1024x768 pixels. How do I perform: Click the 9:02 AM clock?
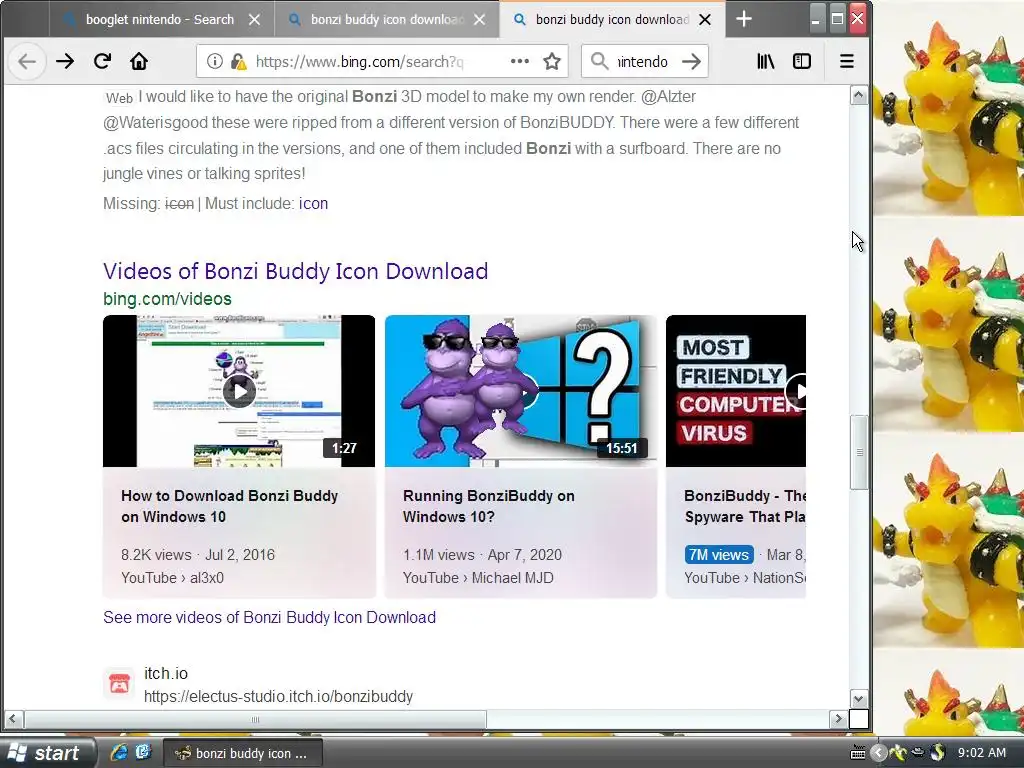point(982,753)
